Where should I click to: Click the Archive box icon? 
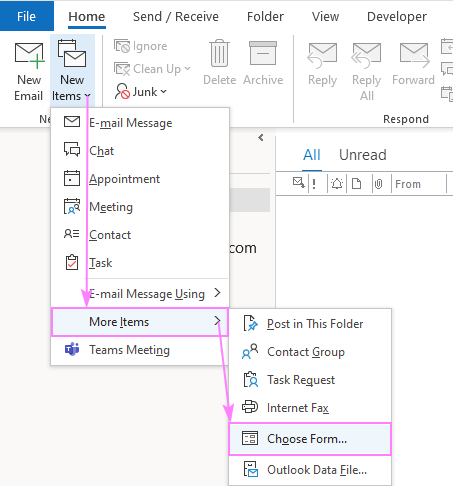pos(263,53)
